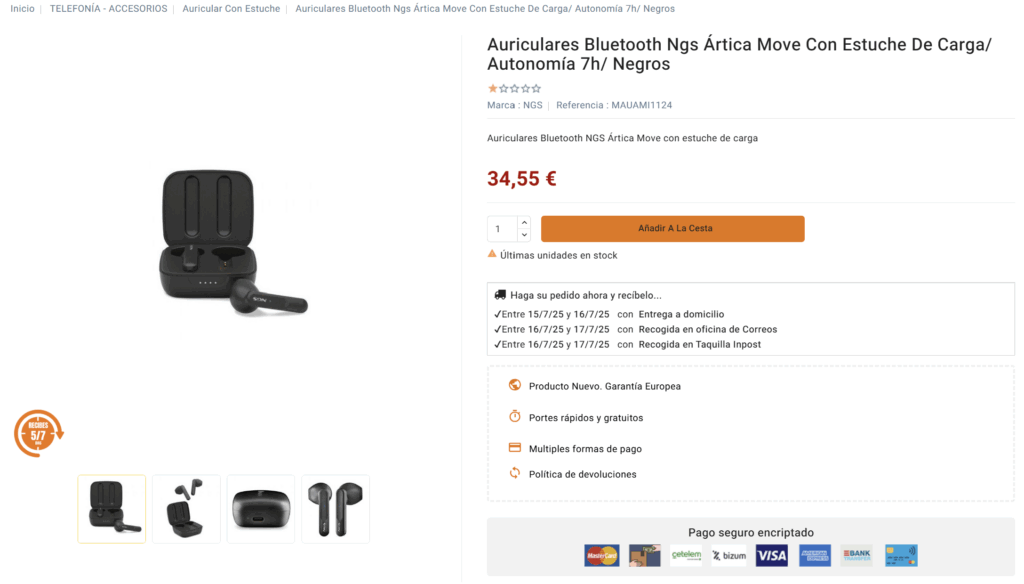
Task: Click the Cetelem payment logo
Action: point(686,556)
